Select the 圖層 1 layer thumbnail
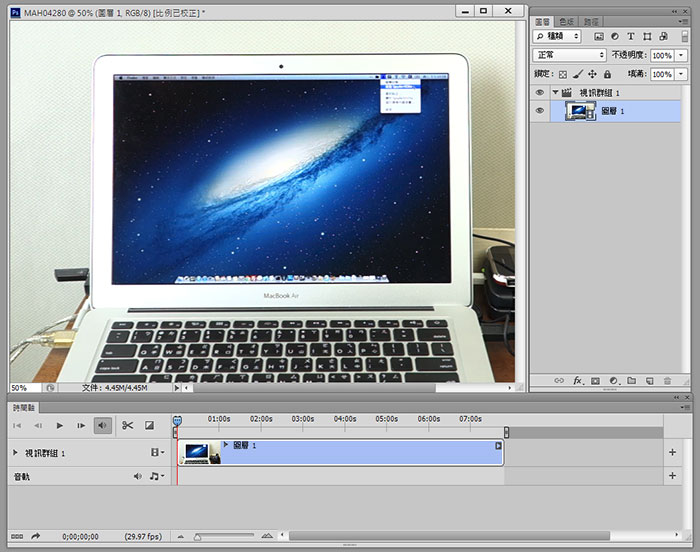 tap(580, 111)
